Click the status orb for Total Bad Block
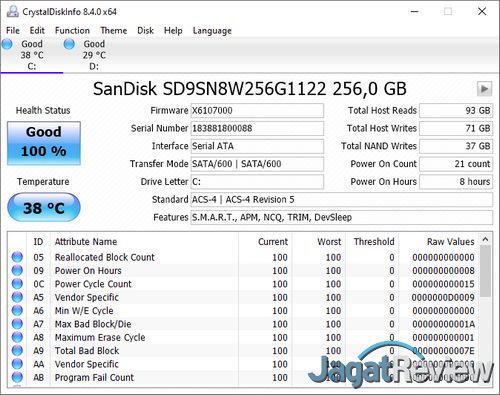Viewport: 500px width, 395px height. coord(17,350)
